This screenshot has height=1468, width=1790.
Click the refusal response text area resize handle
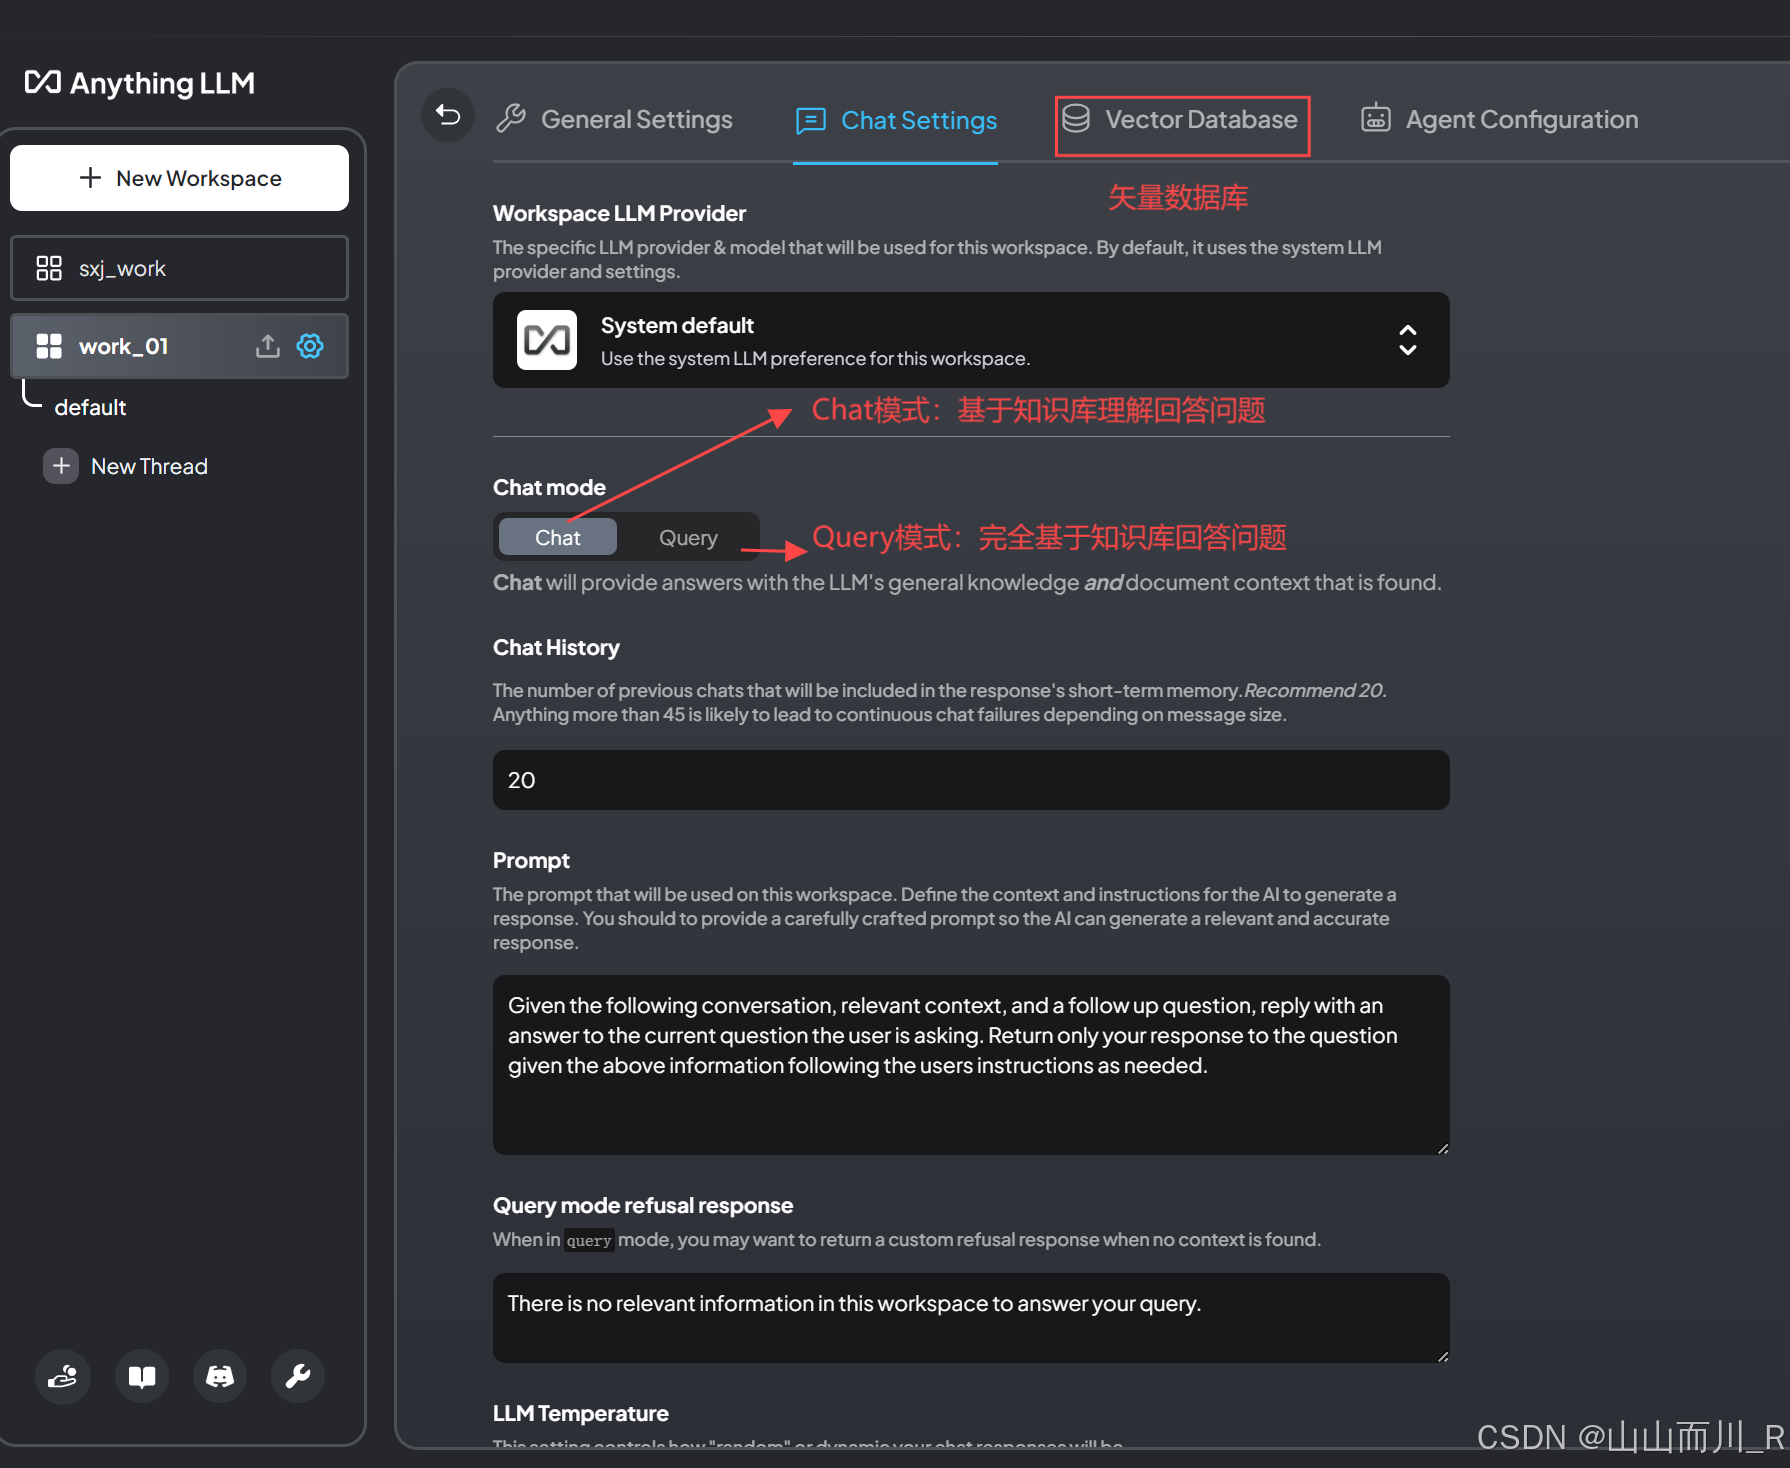tap(1443, 1357)
